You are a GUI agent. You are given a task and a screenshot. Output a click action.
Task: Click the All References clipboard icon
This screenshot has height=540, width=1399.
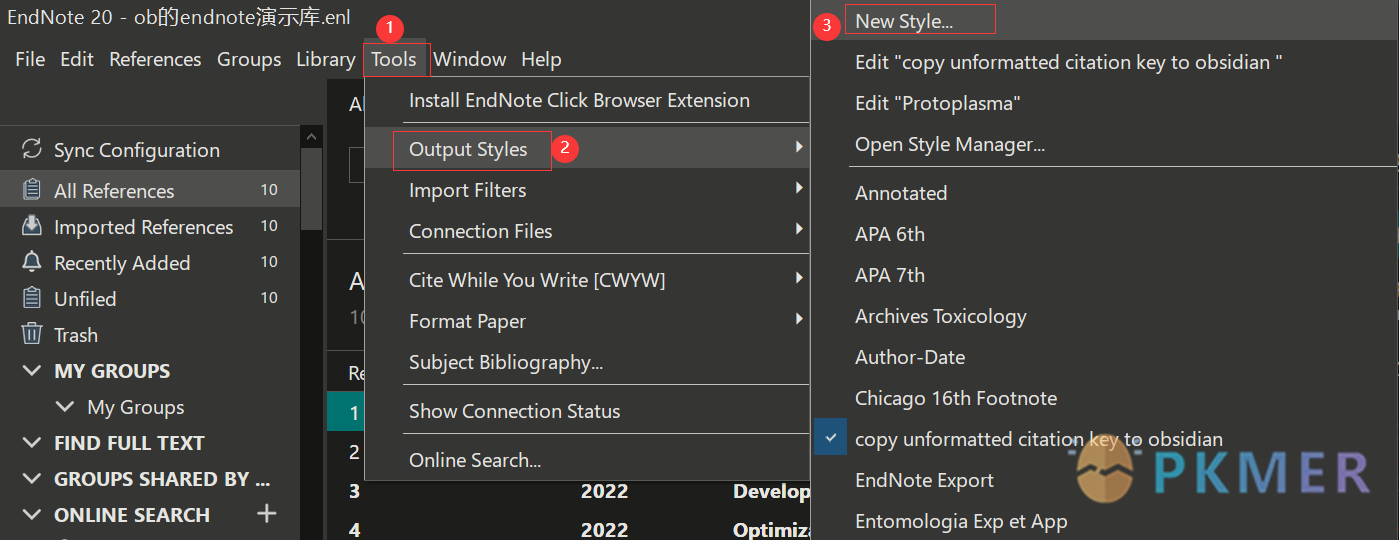(x=32, y=190)
